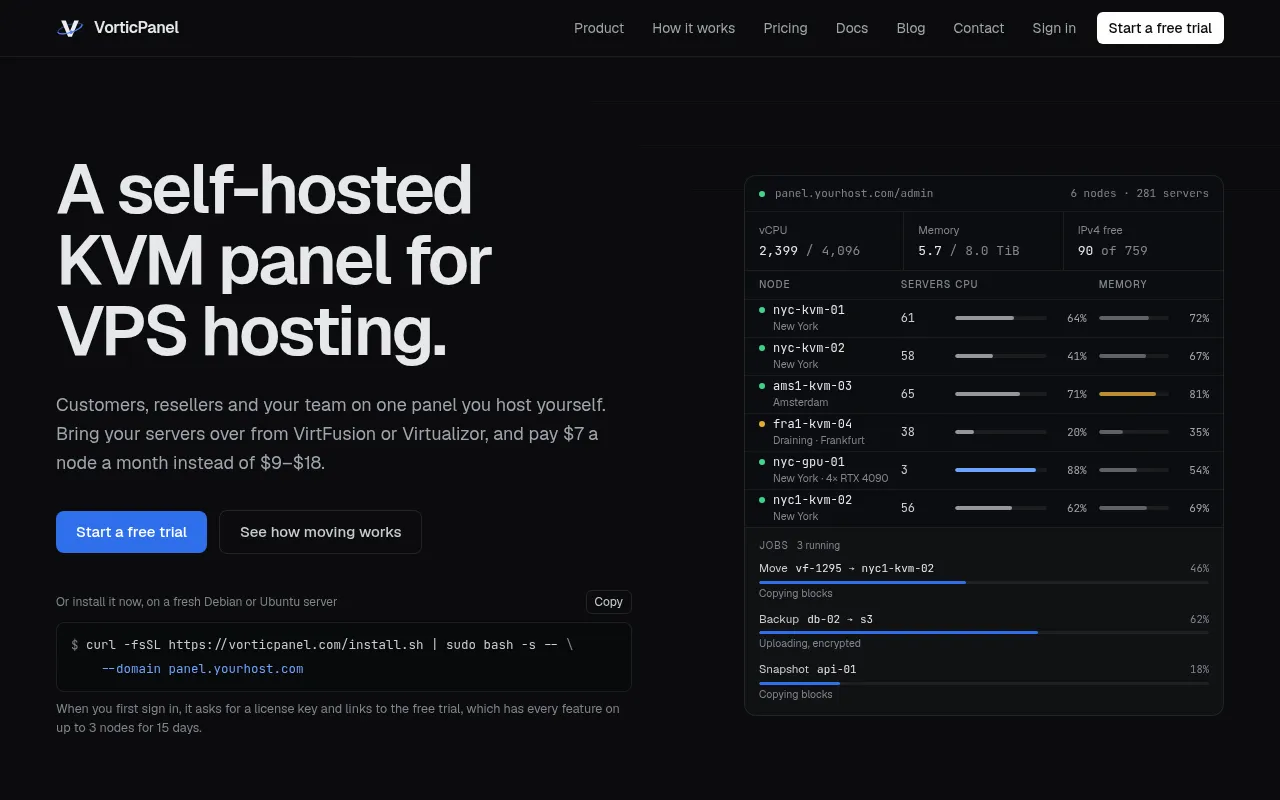Image resolution: width=1280 pixels, height=800 pixels.
Task: Open the Contact page
Action: (979, 28)
